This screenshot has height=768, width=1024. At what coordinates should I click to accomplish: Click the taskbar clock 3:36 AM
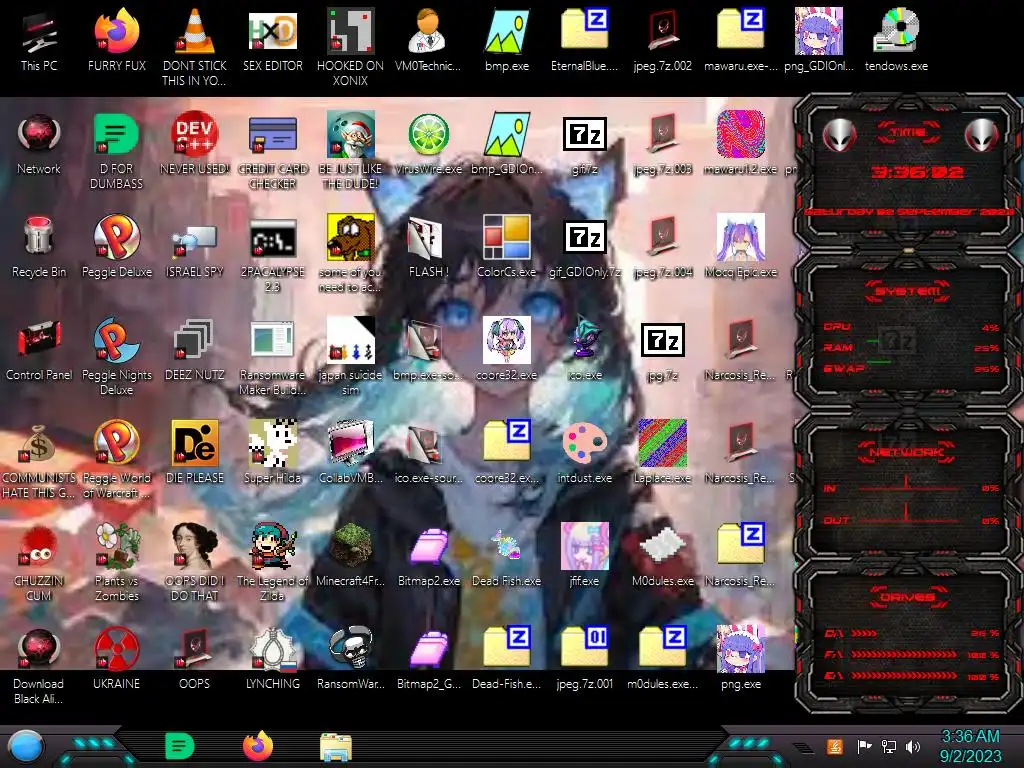click(x=970, y=746)
